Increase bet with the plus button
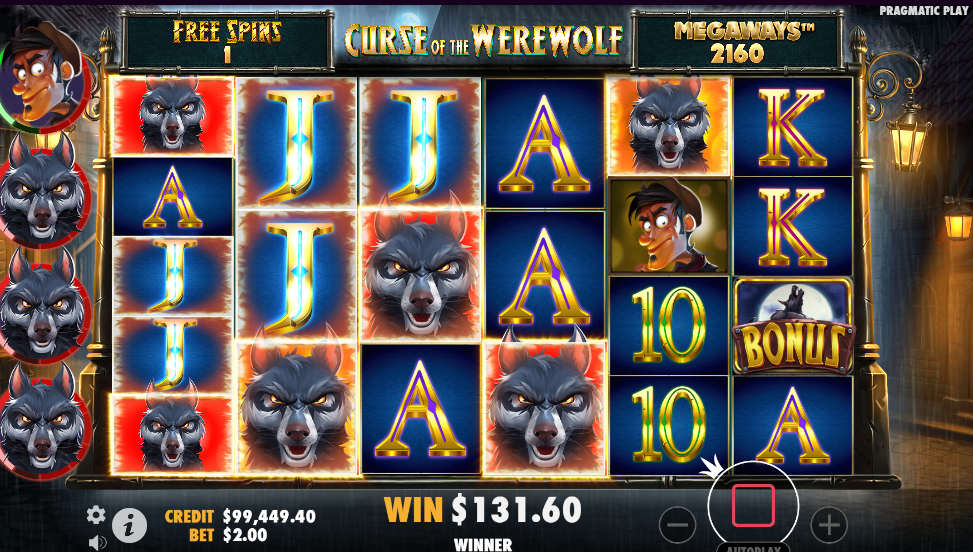This screenshot has height=552, width=973. 829,525
